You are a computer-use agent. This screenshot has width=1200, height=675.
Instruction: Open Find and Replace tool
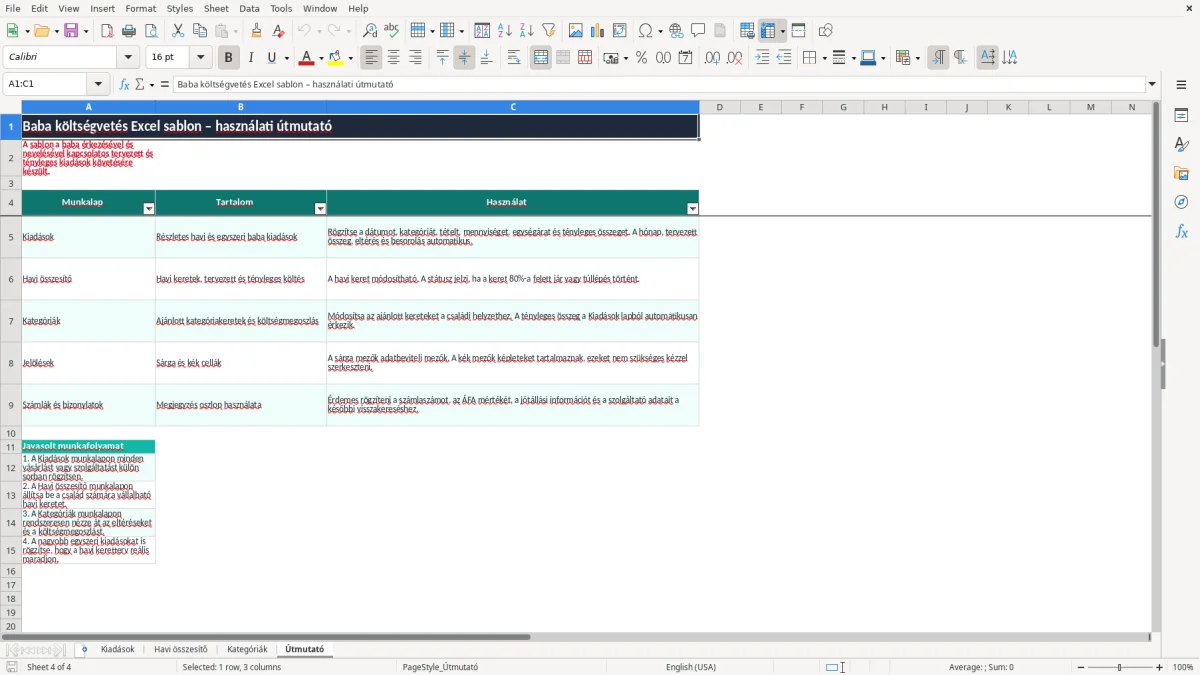[370, 31]
